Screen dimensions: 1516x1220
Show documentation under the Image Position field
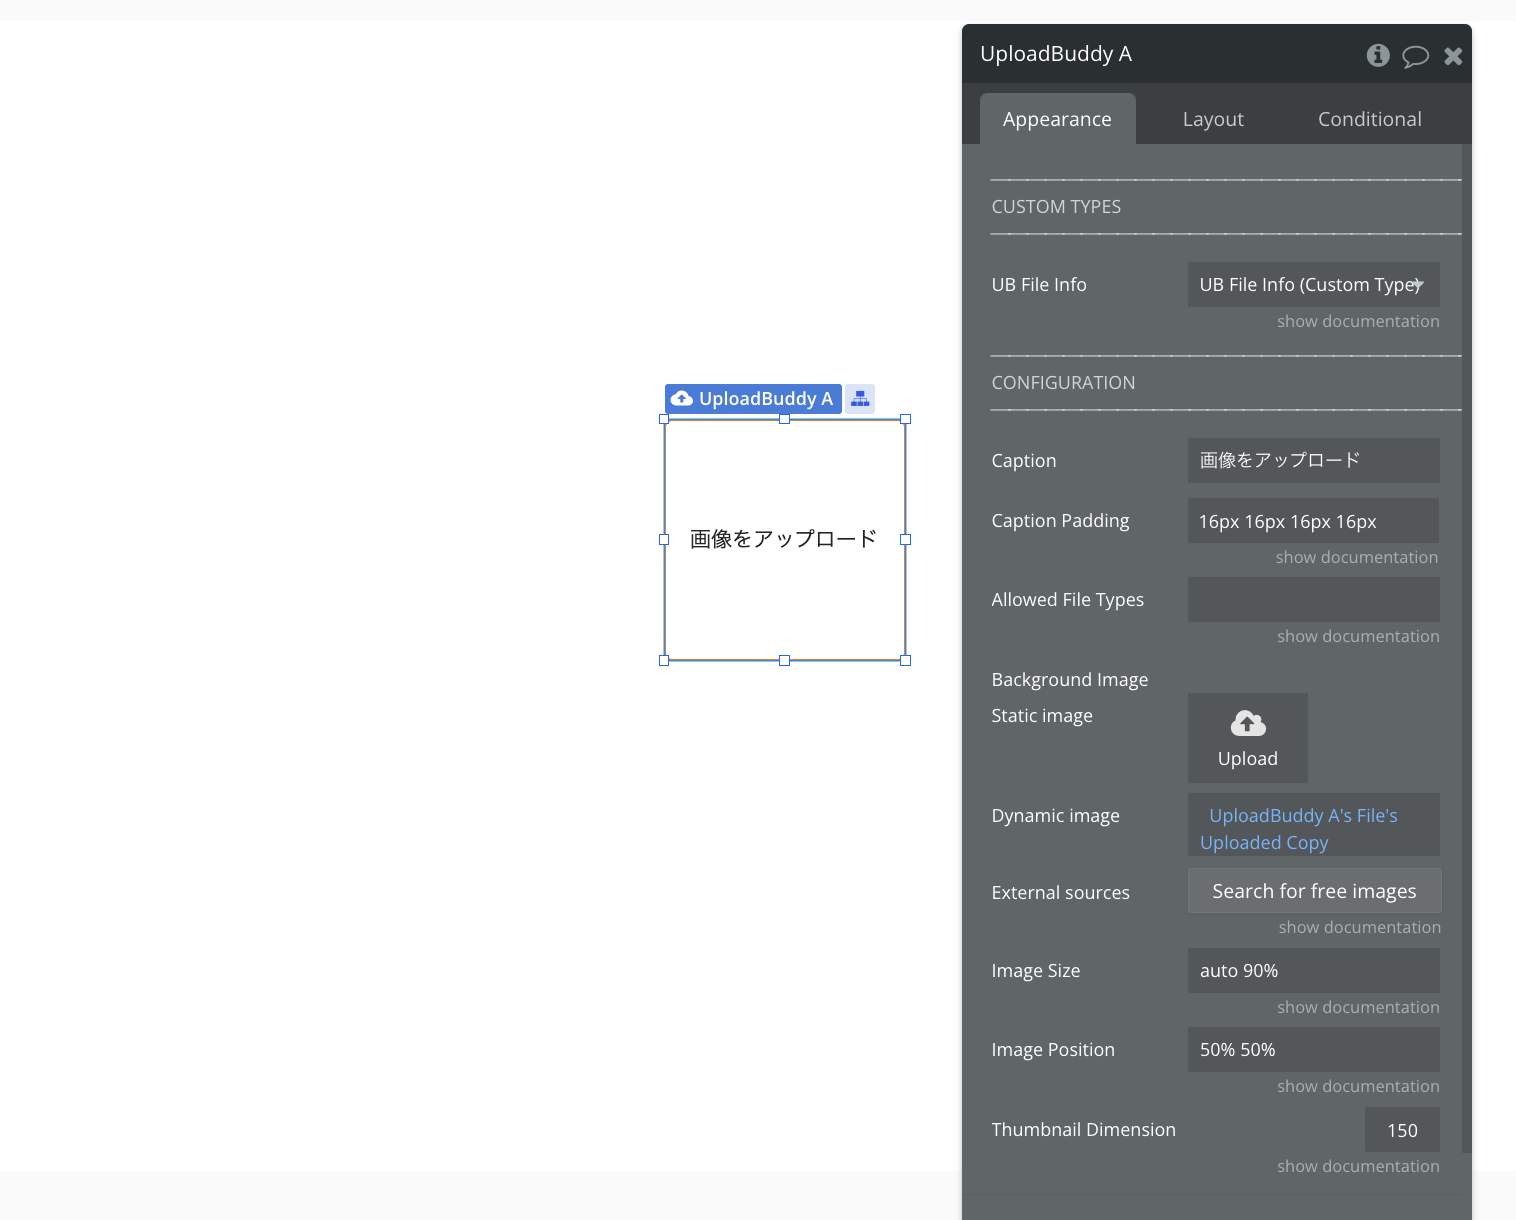[1358, 1086]
